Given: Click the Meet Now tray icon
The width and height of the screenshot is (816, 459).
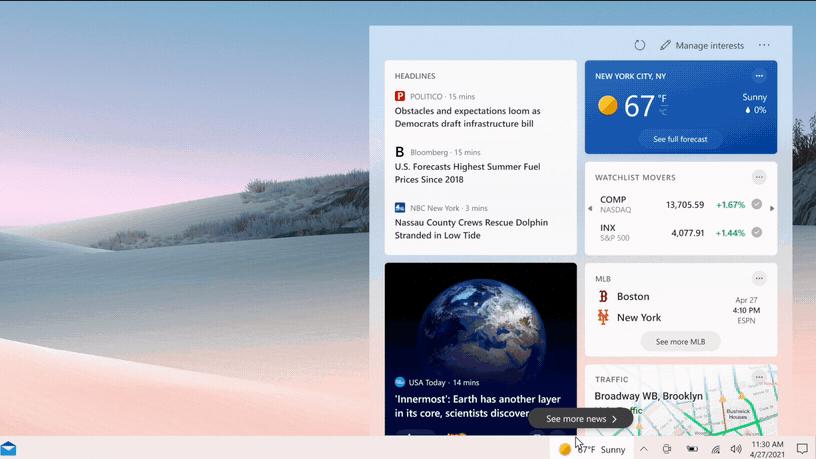Looking at the screenshot, I should click(667, 449).
